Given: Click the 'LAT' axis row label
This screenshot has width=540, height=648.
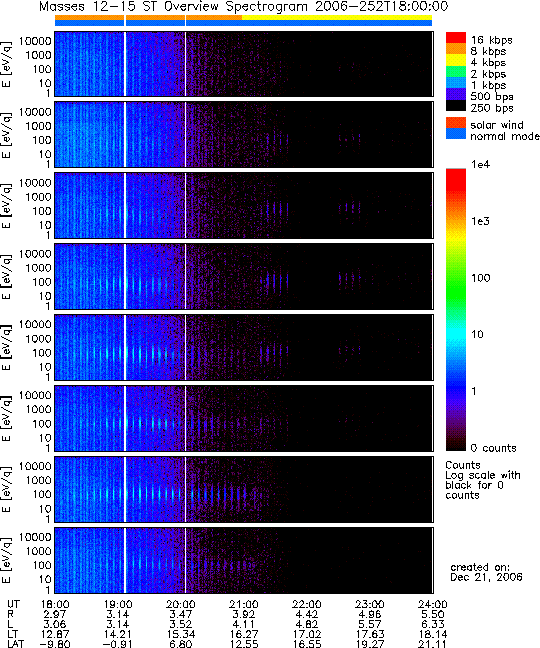Looking at the screenshot, I should [15, 644].
